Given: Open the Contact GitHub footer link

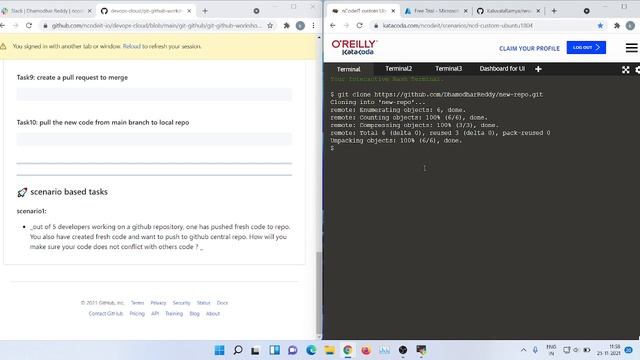Looking at the screenshot, I should tap(106, 313).
